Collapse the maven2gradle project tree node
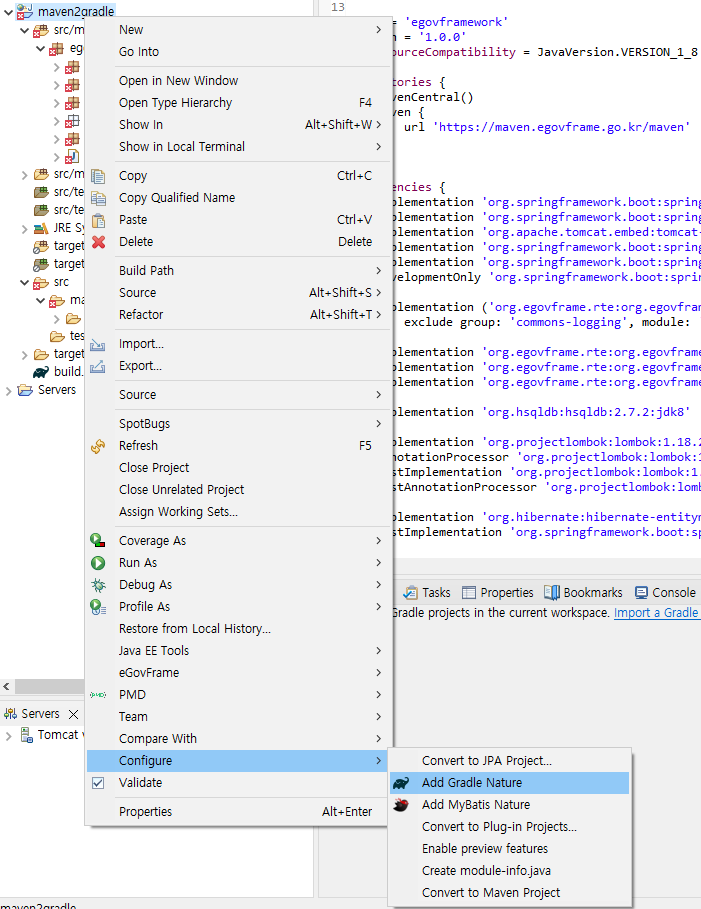Viewport: 701px width, 909px height. pyautogui.click(x=8, y=12)
